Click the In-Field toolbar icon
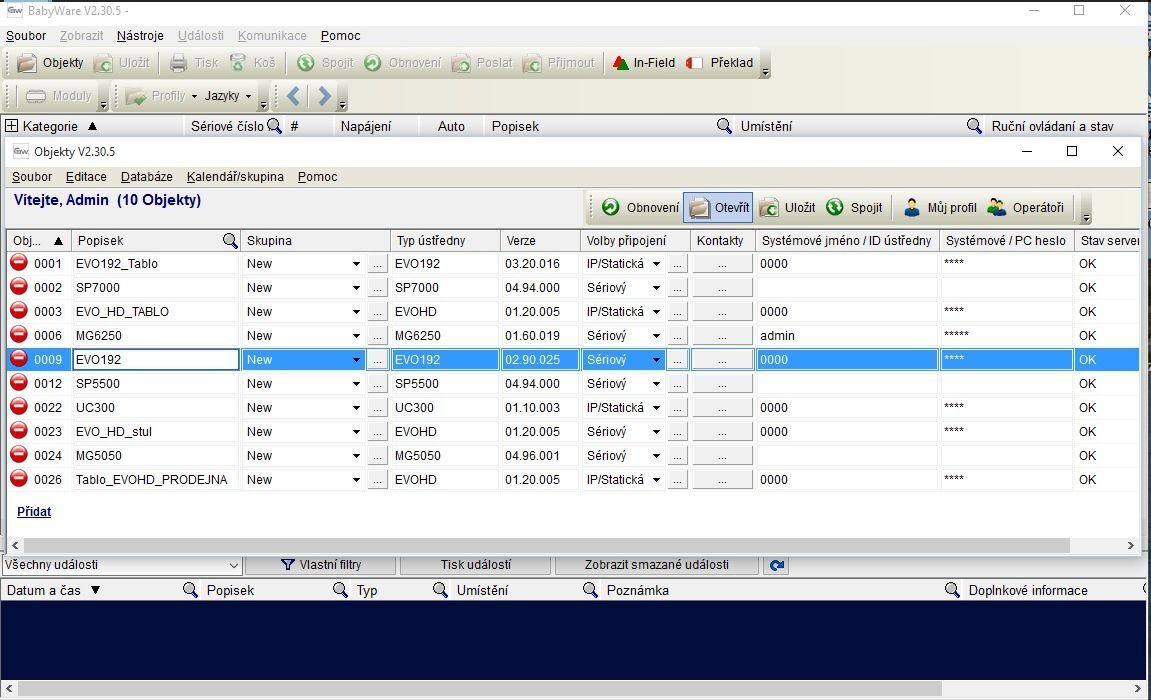 [621, 63]
